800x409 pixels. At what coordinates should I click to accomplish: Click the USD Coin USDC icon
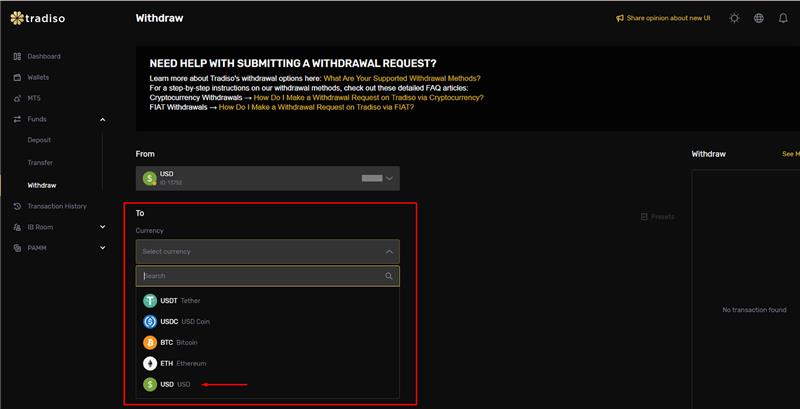[x=150, y=321]
